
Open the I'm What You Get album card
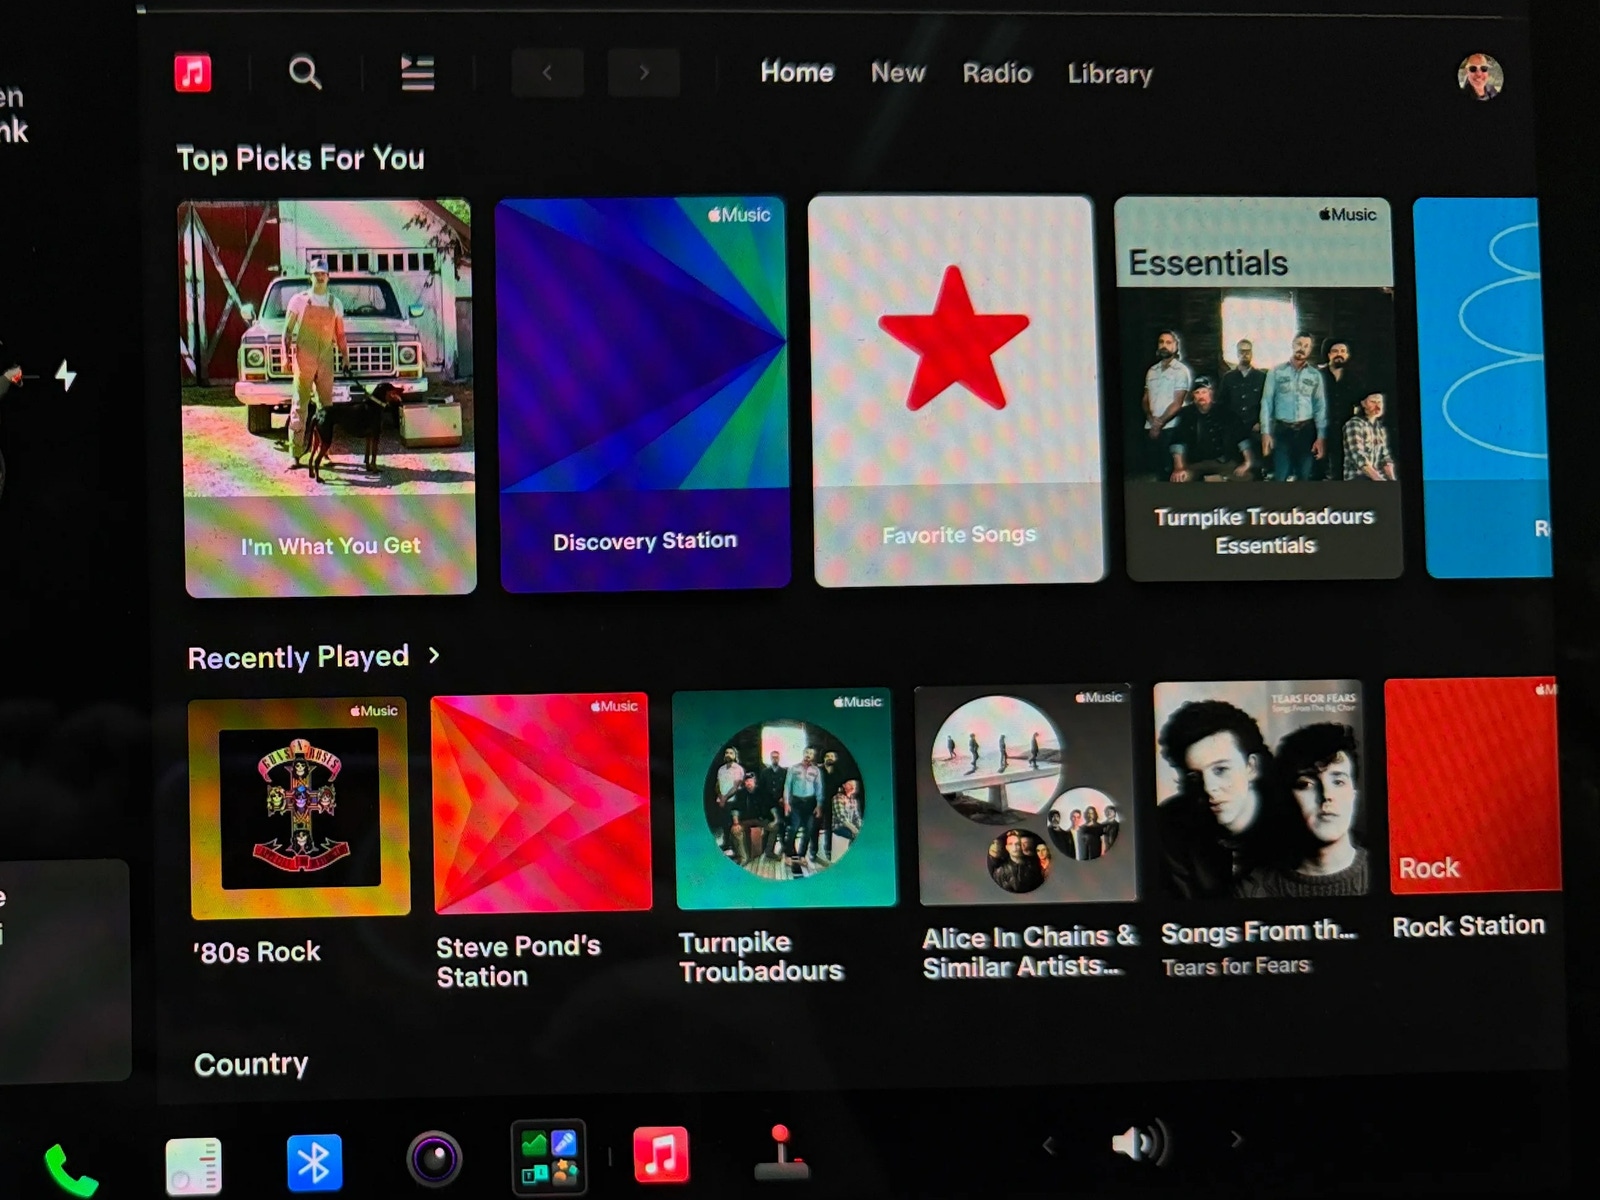[328, 397]
